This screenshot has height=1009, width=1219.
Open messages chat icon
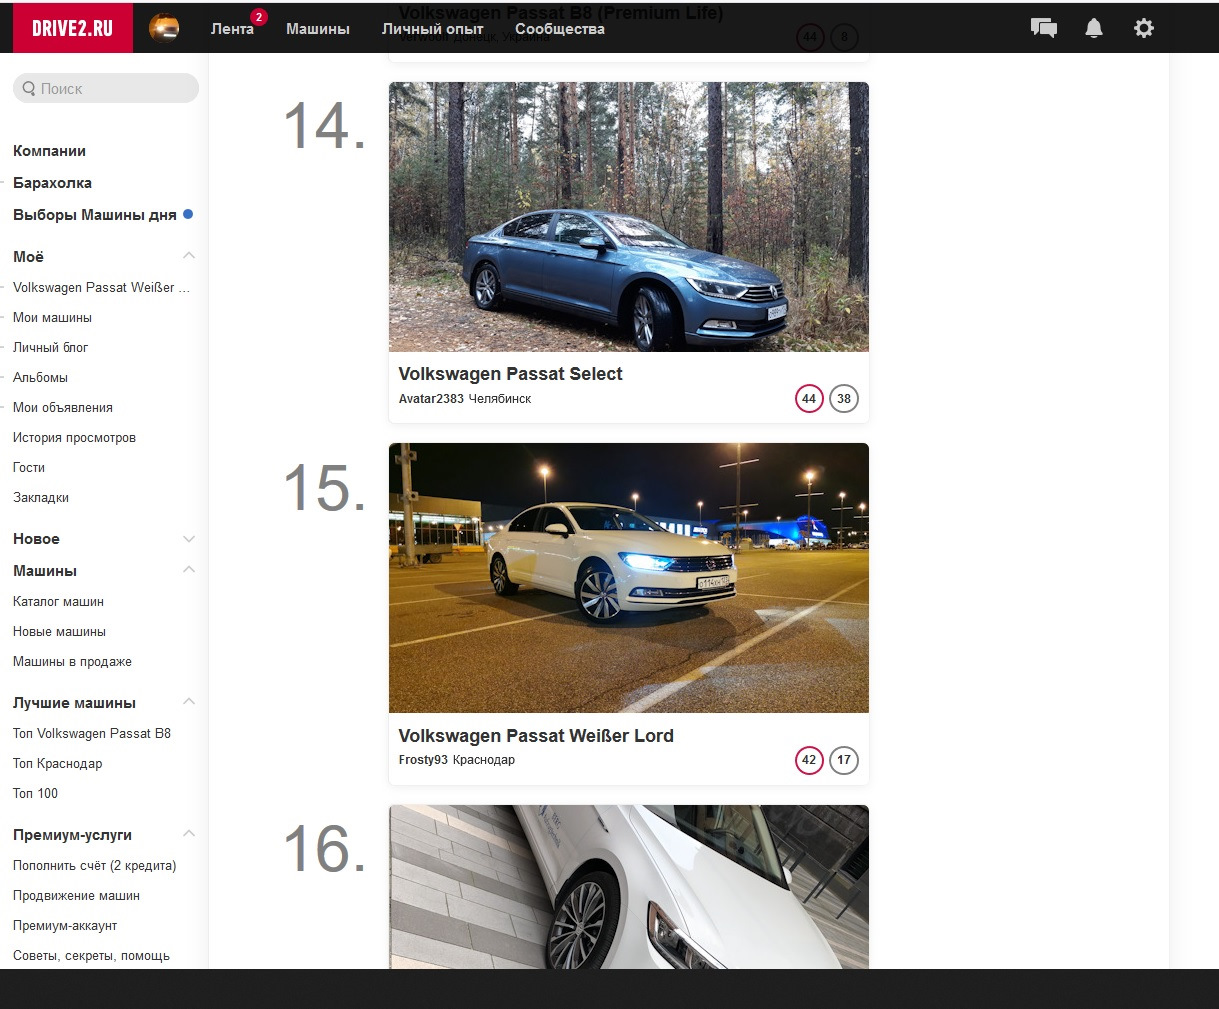tap(1044, 28)
